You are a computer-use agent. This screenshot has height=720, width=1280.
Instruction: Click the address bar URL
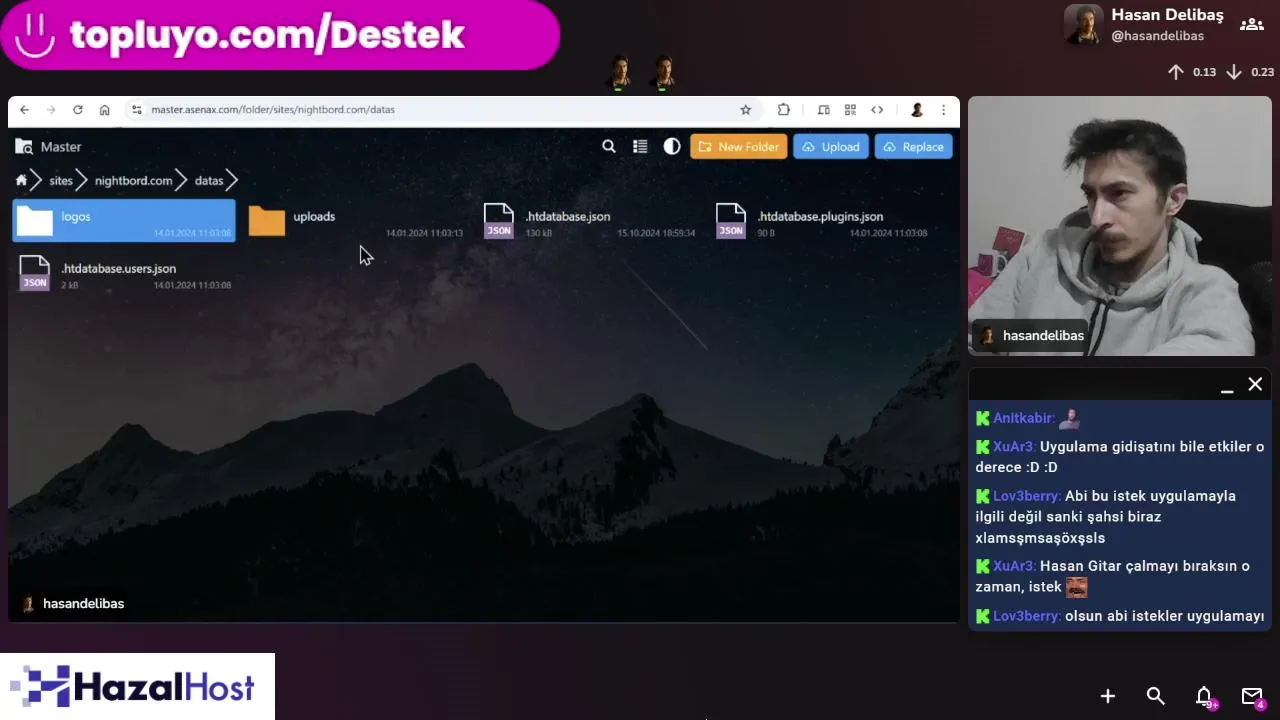click(272, 110)
